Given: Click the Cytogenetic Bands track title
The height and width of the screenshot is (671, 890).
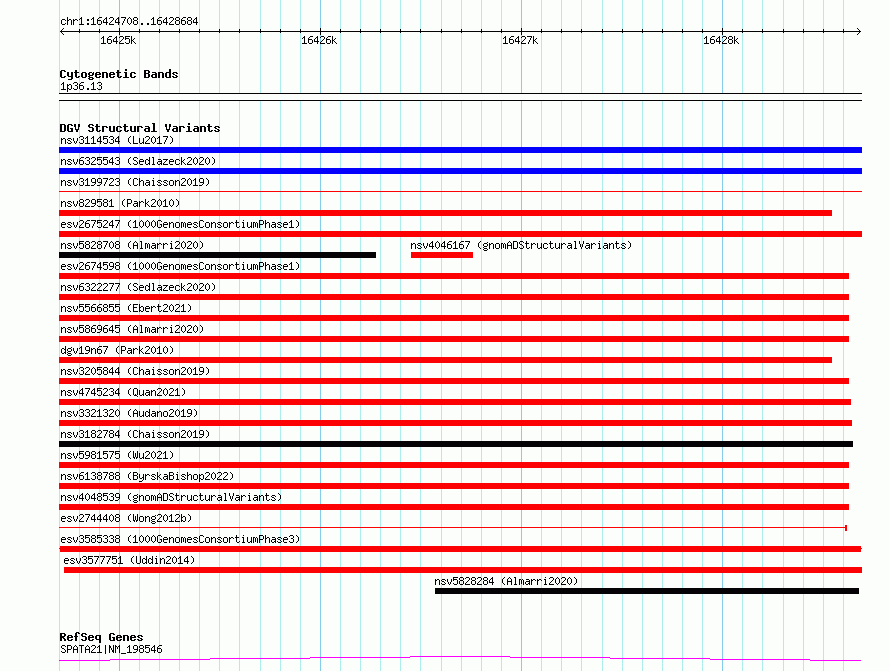Looking at the screenshot, I should (119, 74).
